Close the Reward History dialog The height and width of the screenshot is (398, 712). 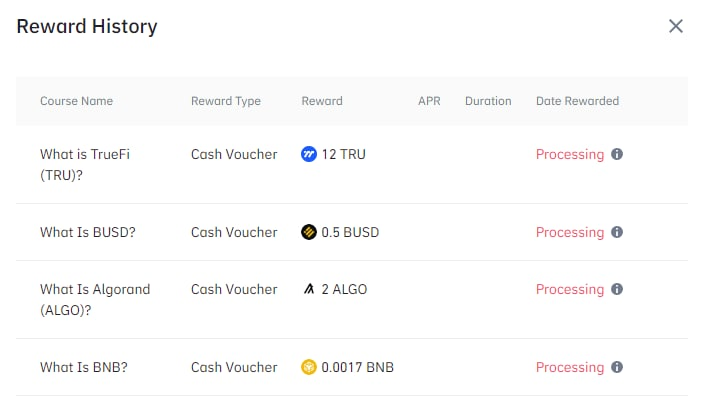click(676, 26)
